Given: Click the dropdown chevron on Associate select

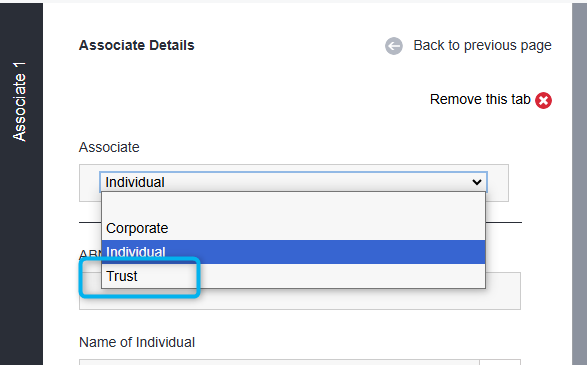Looking at the screenshot, I should coord(477,182).
